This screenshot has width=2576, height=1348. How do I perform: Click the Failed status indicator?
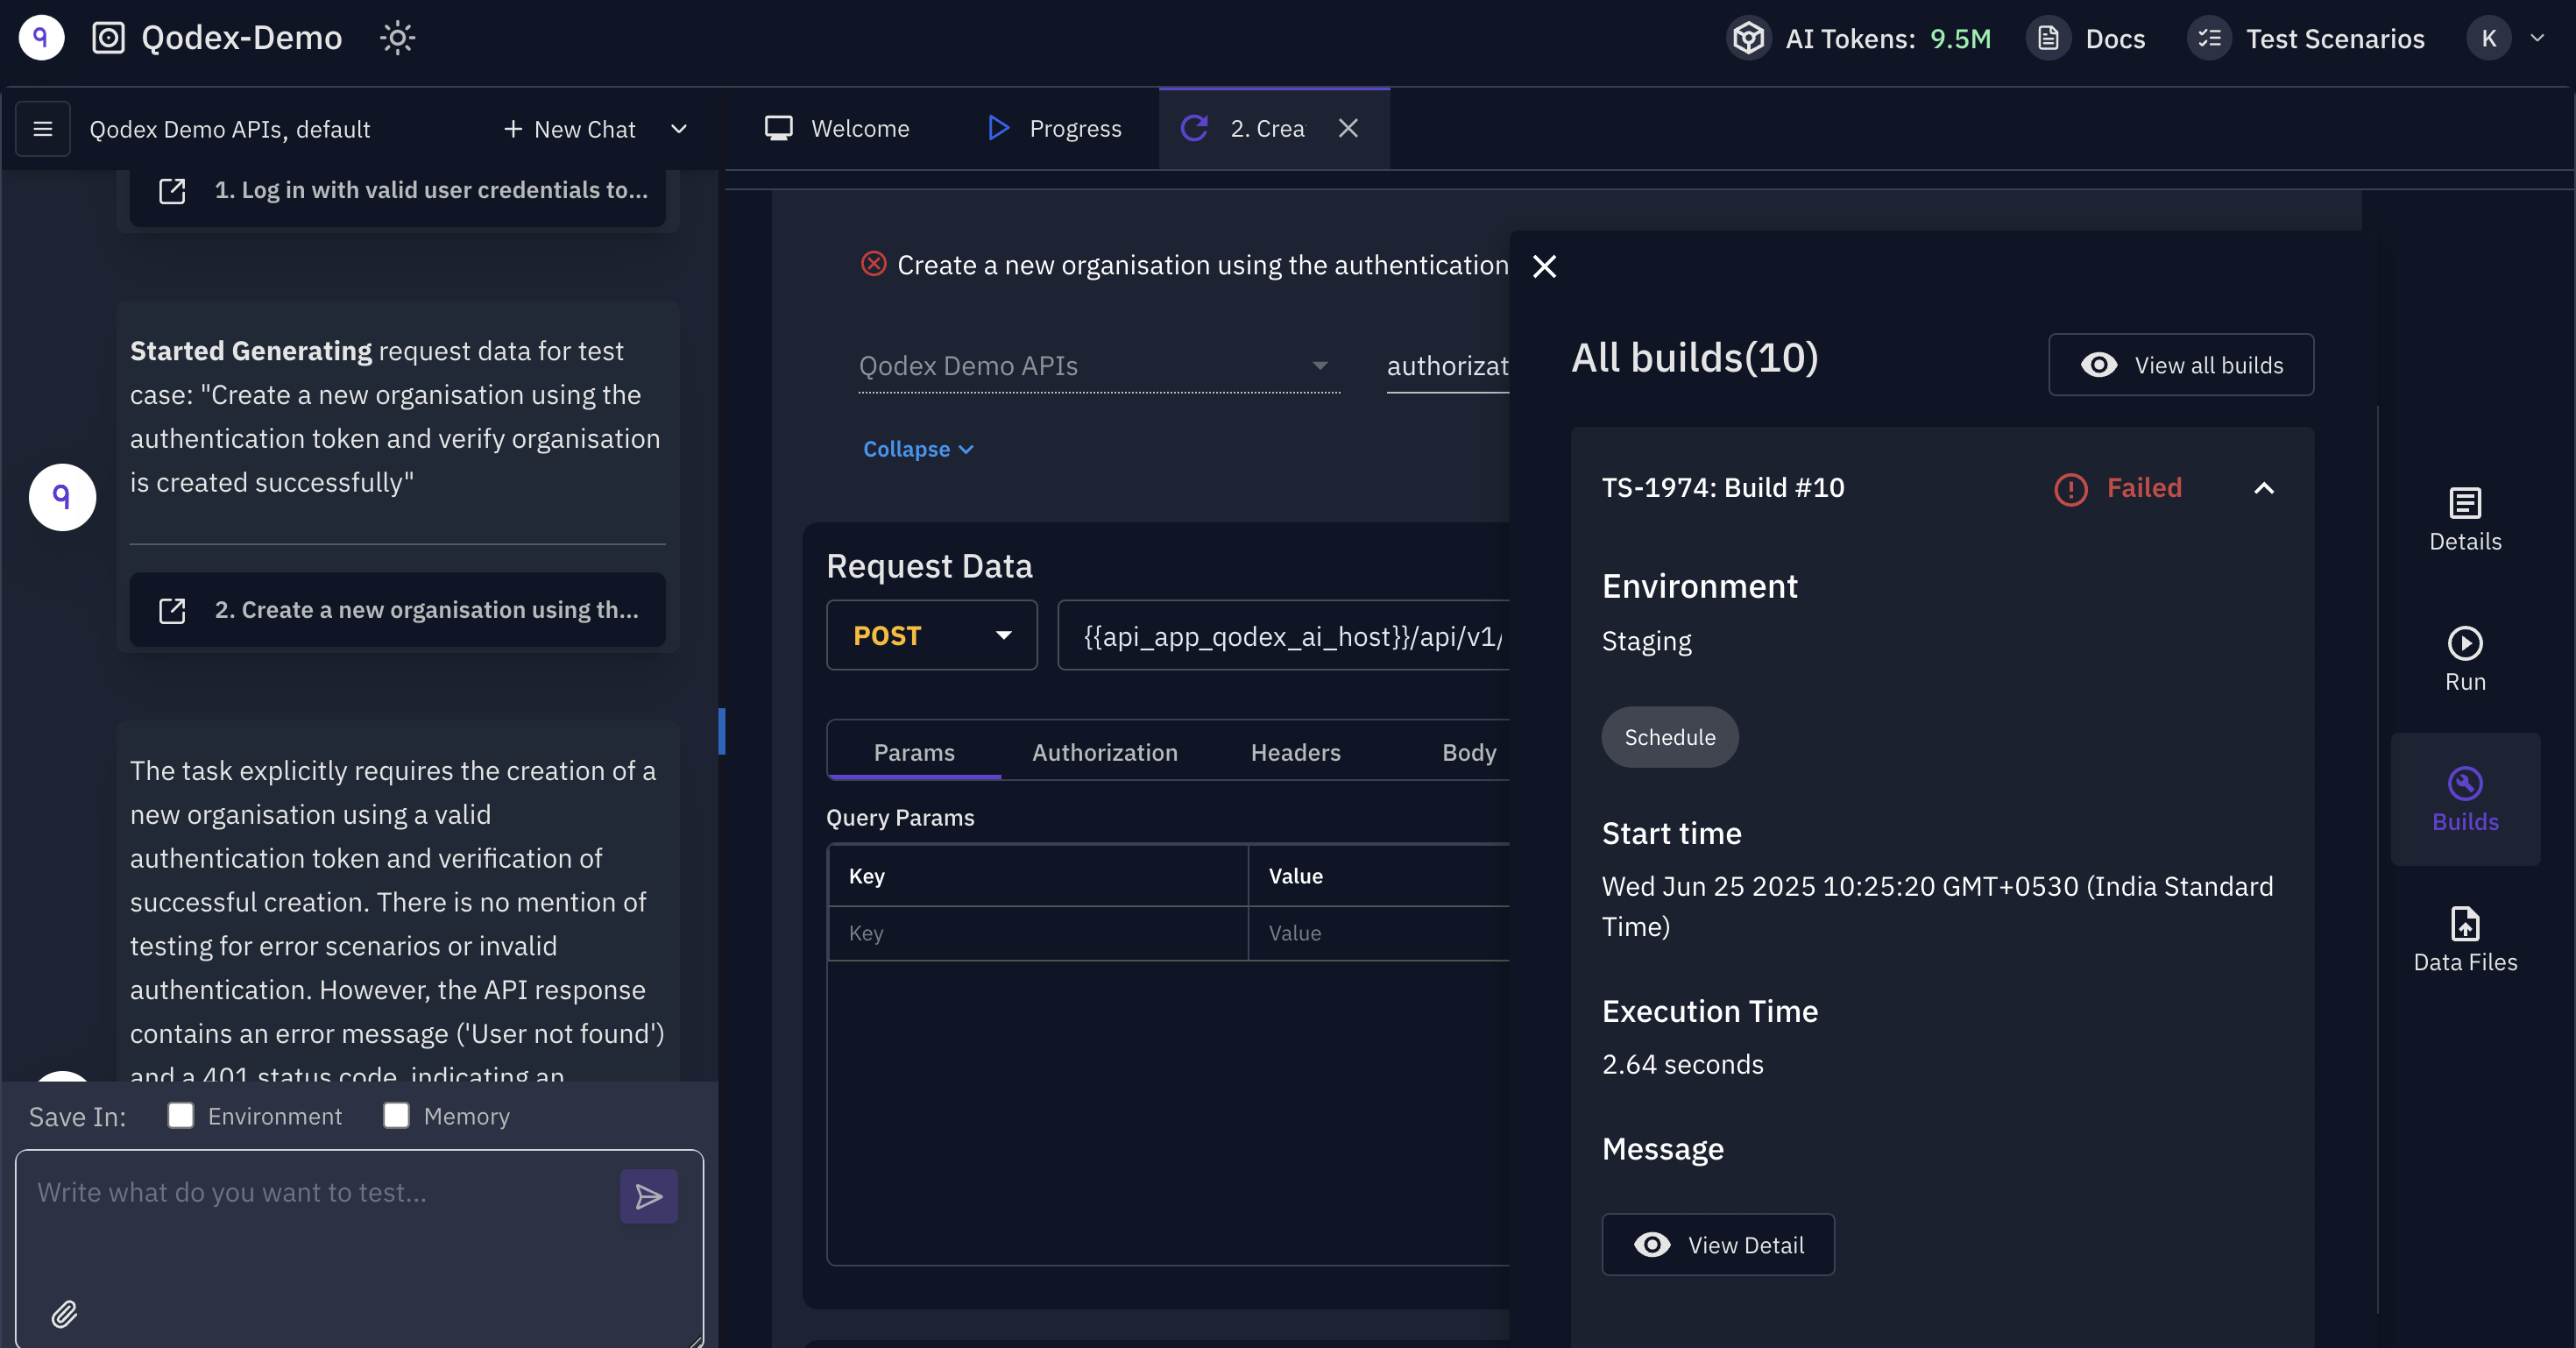(2117, 488)
